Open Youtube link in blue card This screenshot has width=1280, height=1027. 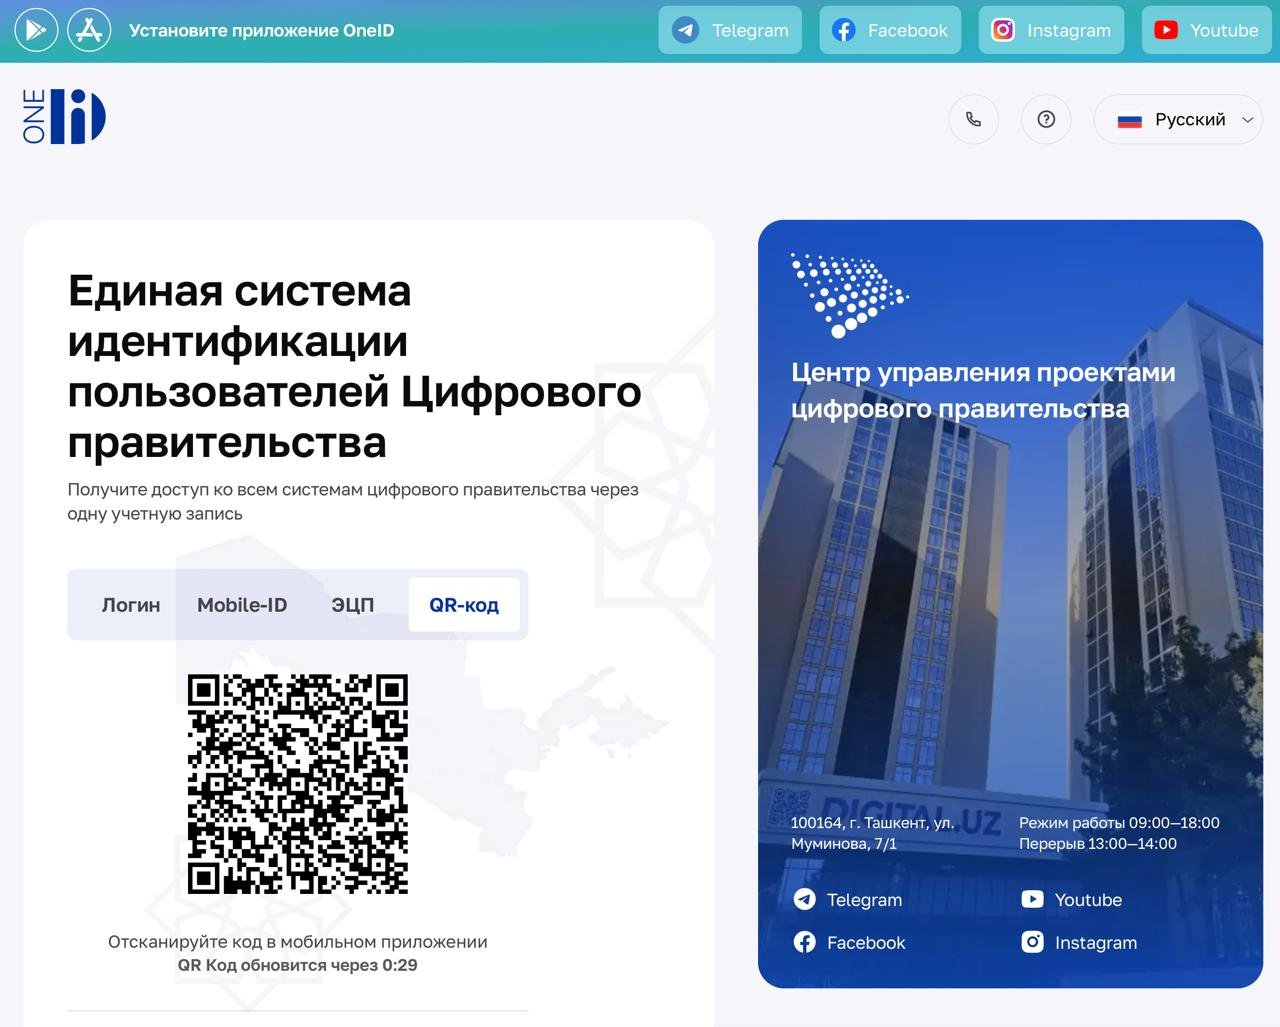coord(1071,899)
